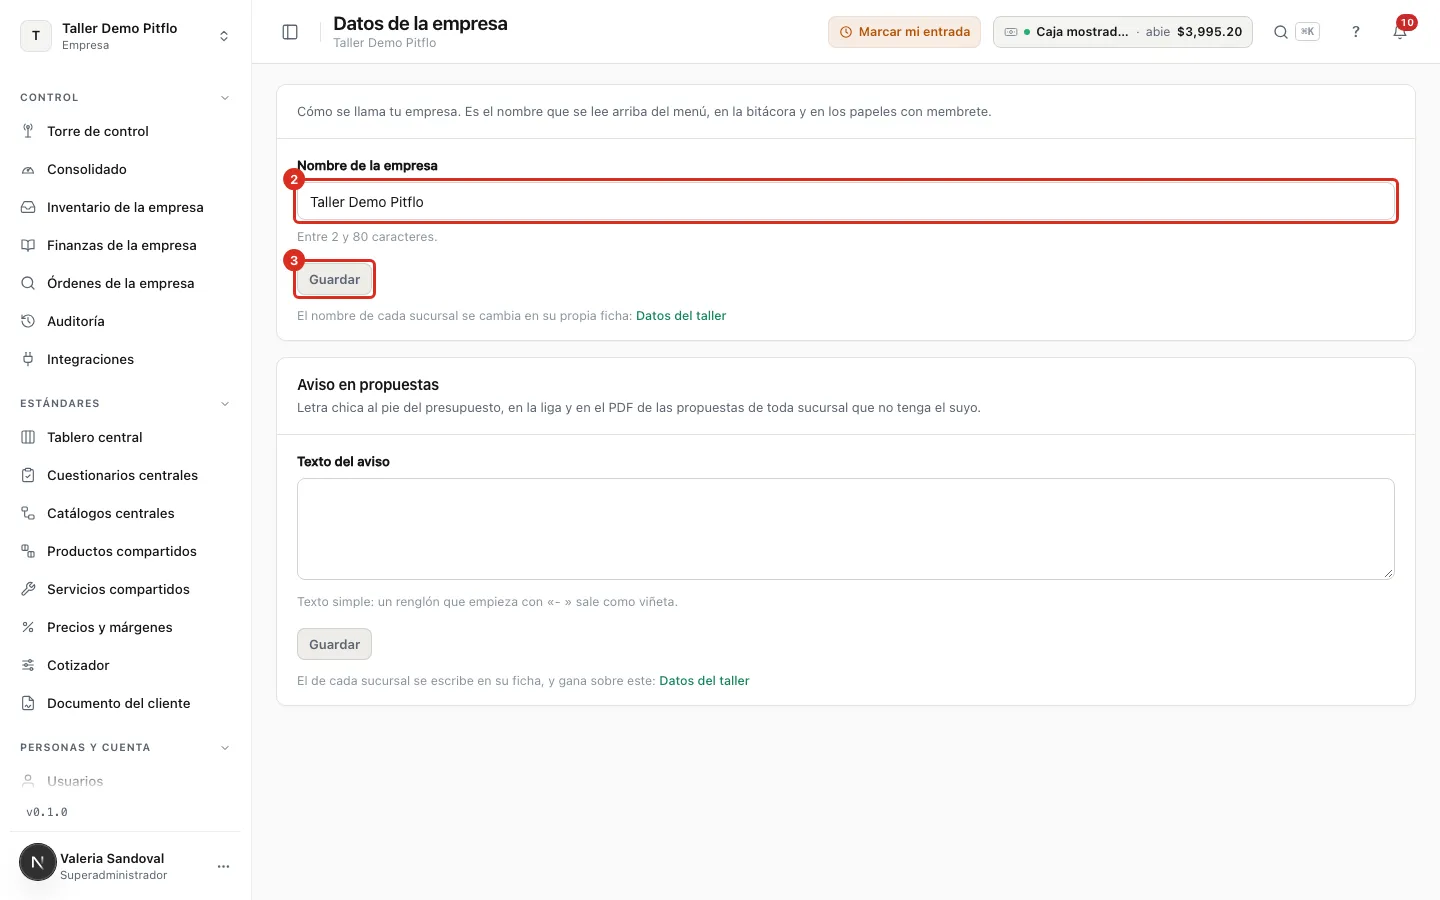This screenshot has width=1440, height=900.
Task: Click the Auditoría history icon
Action: 28,321
